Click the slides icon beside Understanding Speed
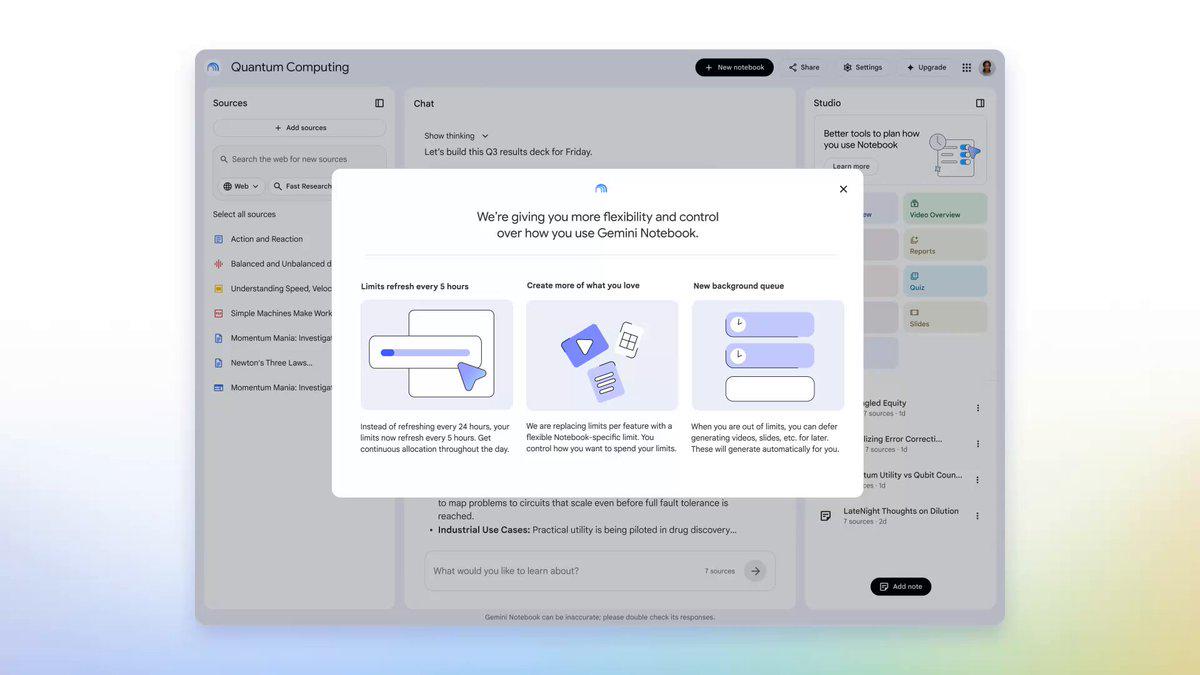The image size is (1200, 675). tap(218, 289)
